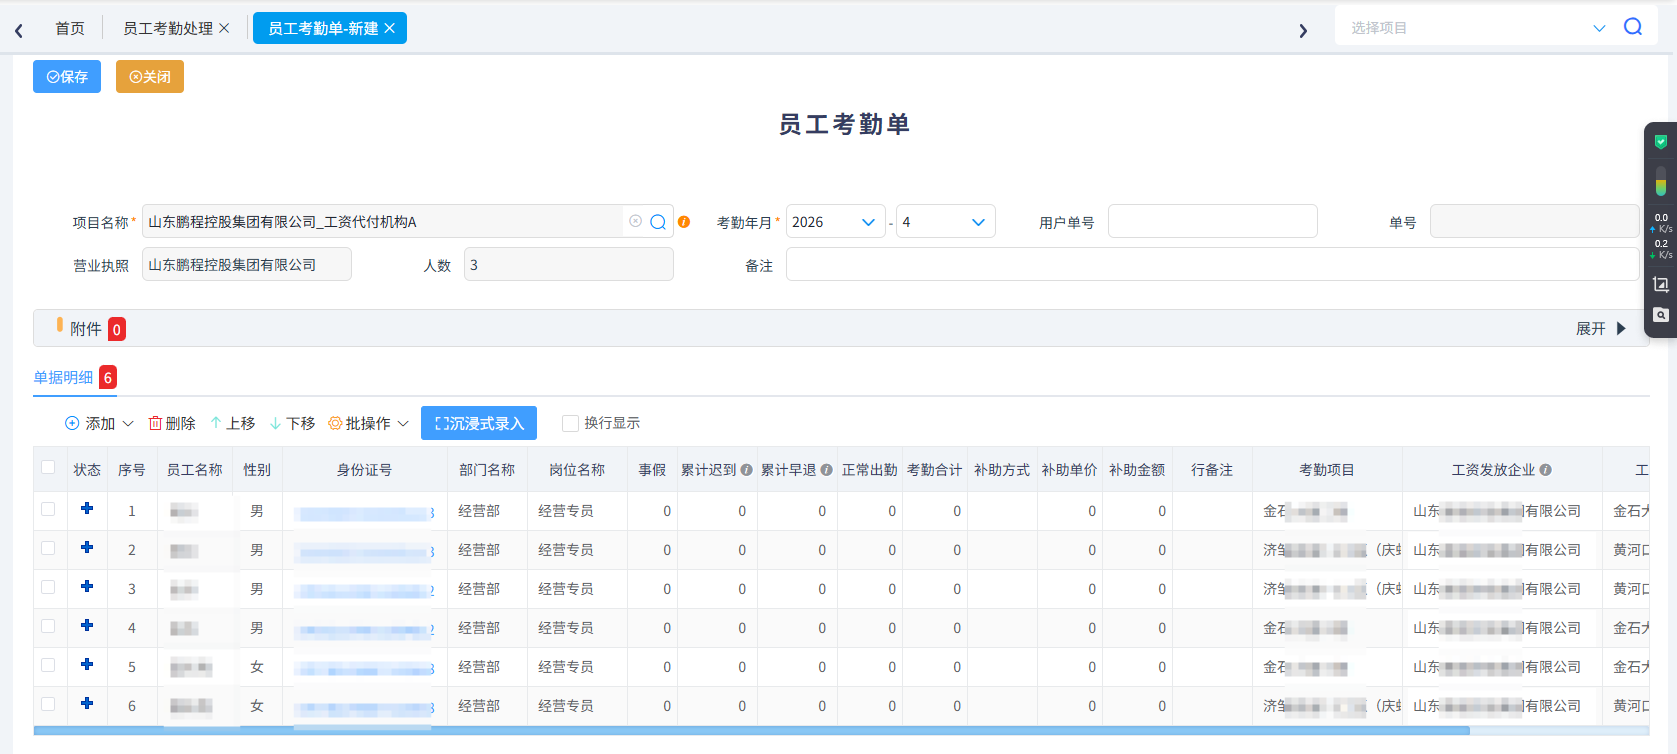Click the help icon next to 累计早退
Viewport: 1677px width, 754px height.
(x=826, y=470)
